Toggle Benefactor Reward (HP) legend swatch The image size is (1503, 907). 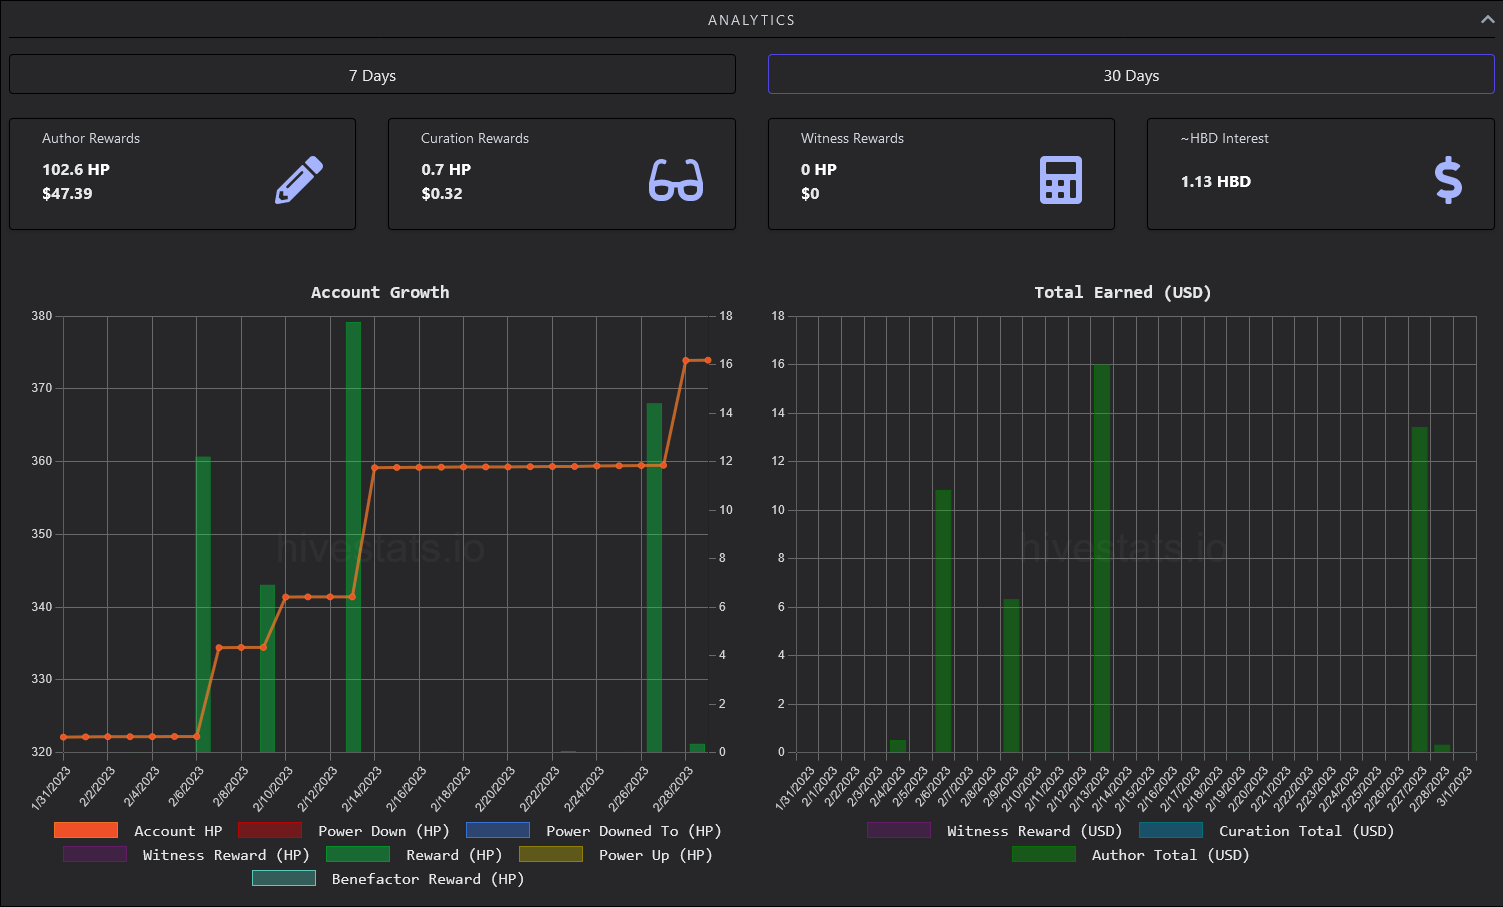pos(284,878)
